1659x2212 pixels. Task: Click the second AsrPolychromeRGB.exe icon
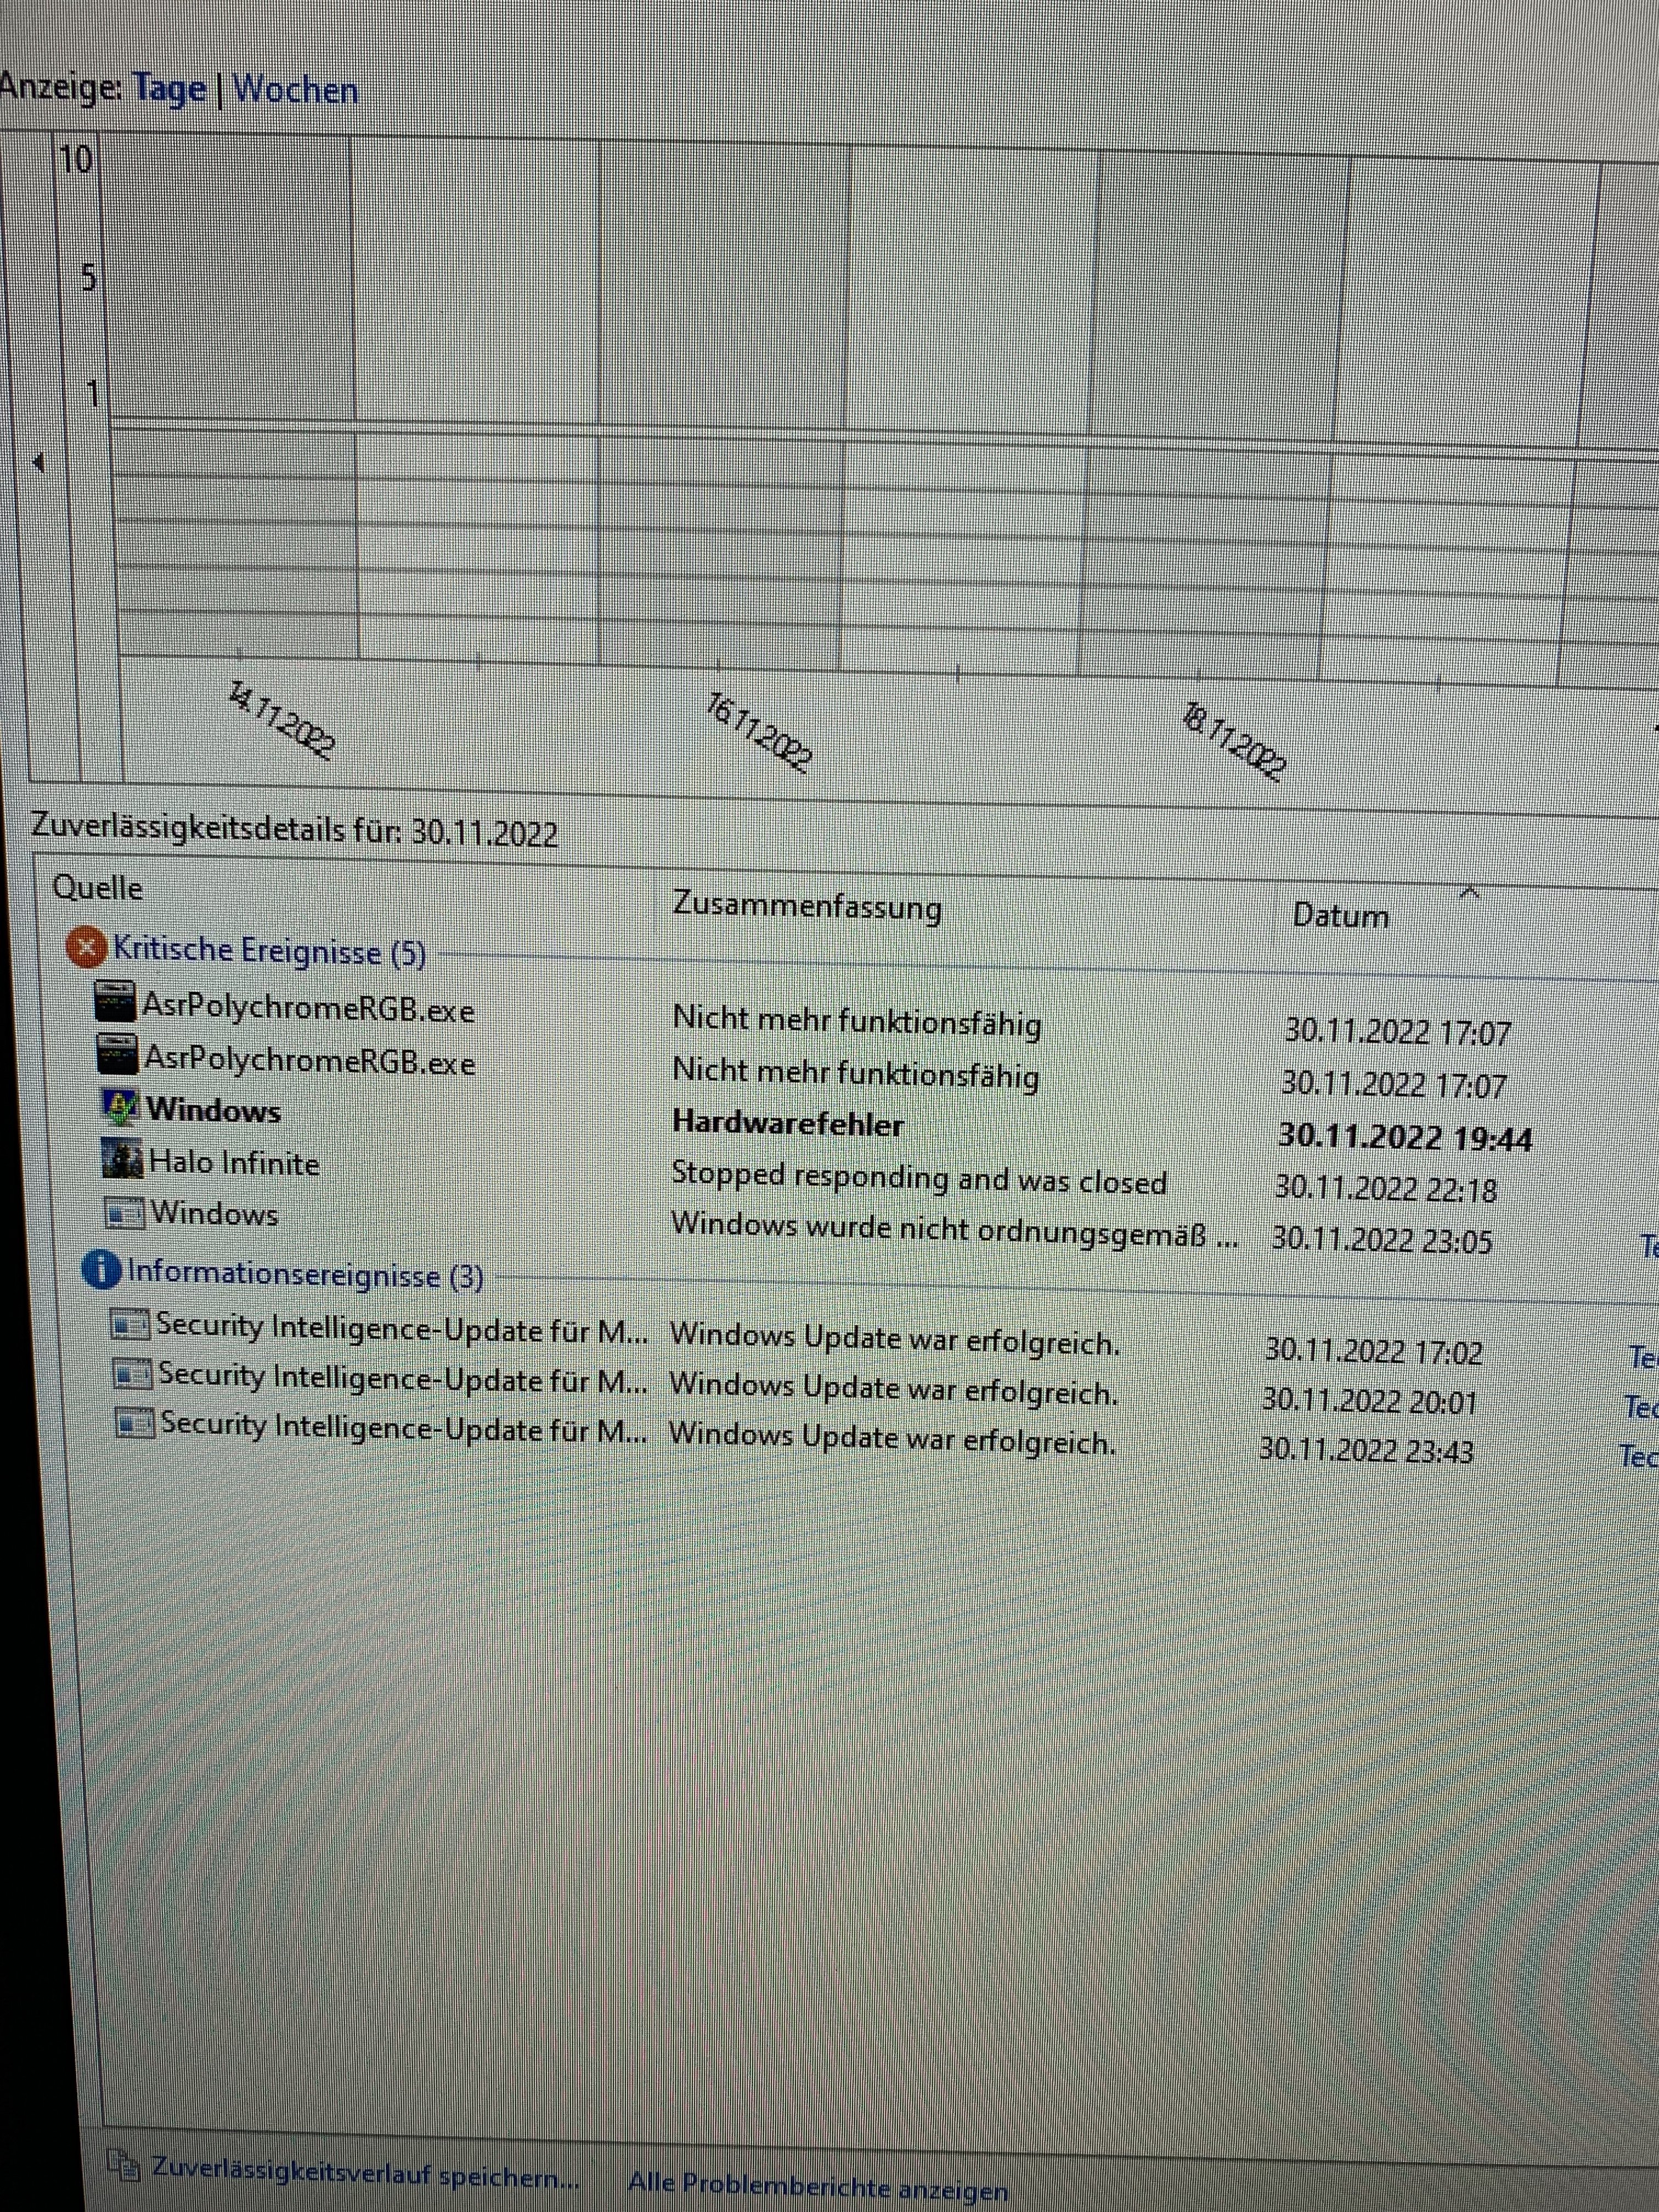pyautogui.click(x=117, y=1054)
